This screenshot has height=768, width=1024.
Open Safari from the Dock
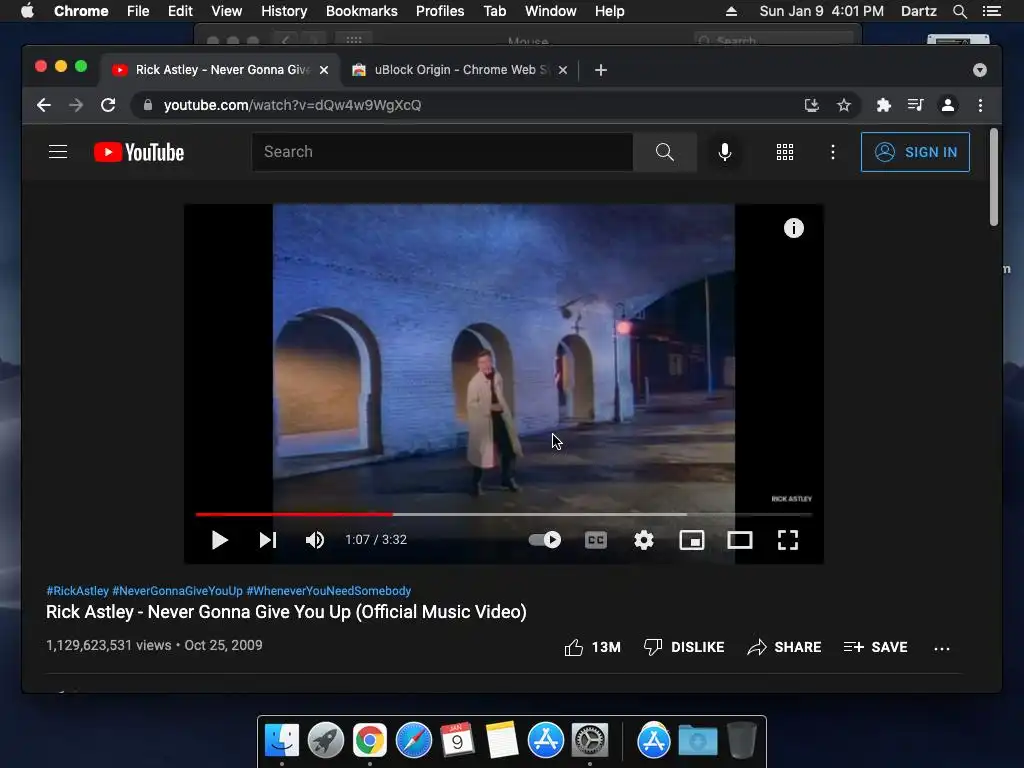point(414,741)
